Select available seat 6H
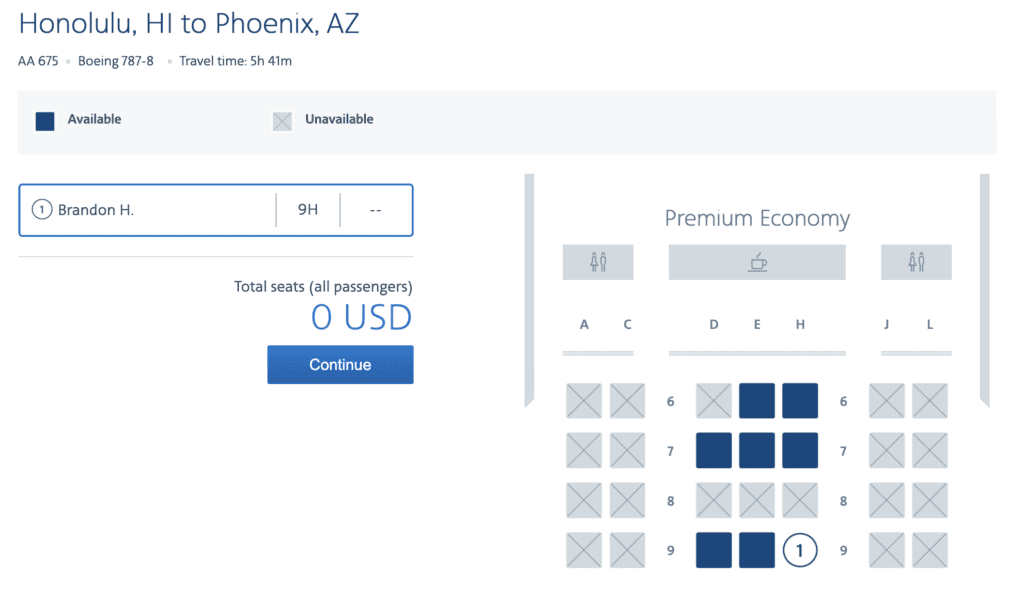1024x589 pixels. [800, 401]
